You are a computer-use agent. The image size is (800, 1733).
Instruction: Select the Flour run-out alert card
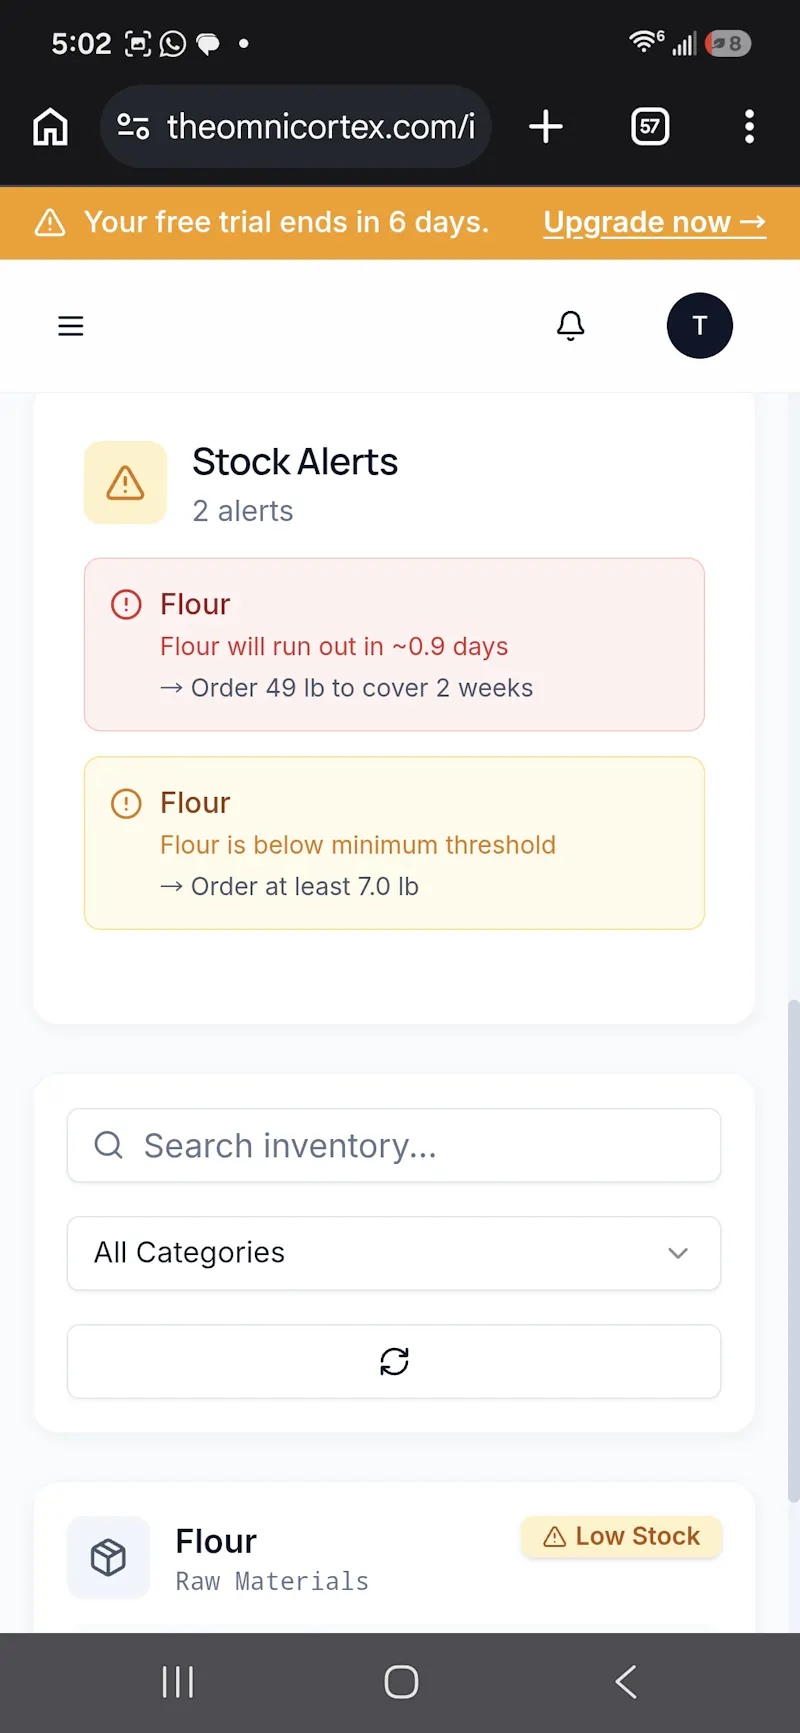click(394, 645)
